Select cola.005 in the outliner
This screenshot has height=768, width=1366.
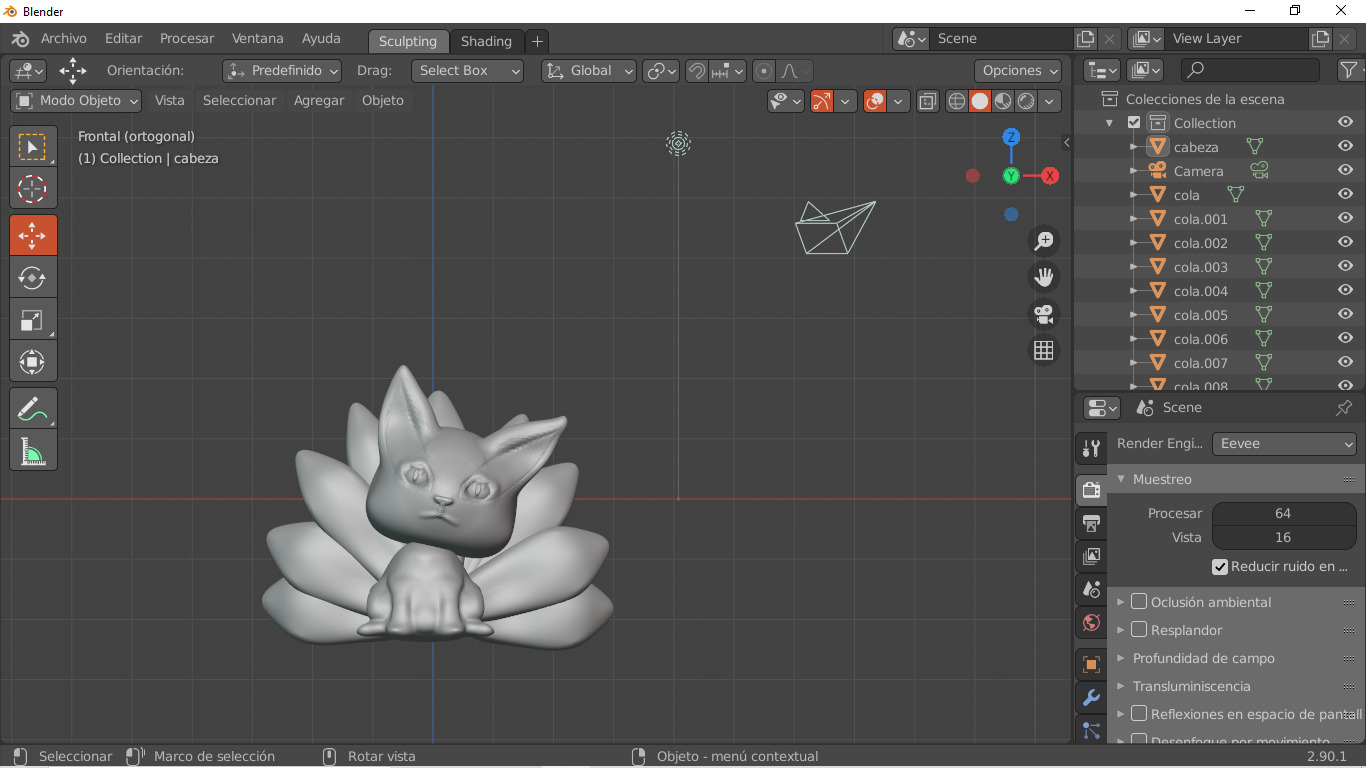pyautogui.click(x=1200, y=315)
